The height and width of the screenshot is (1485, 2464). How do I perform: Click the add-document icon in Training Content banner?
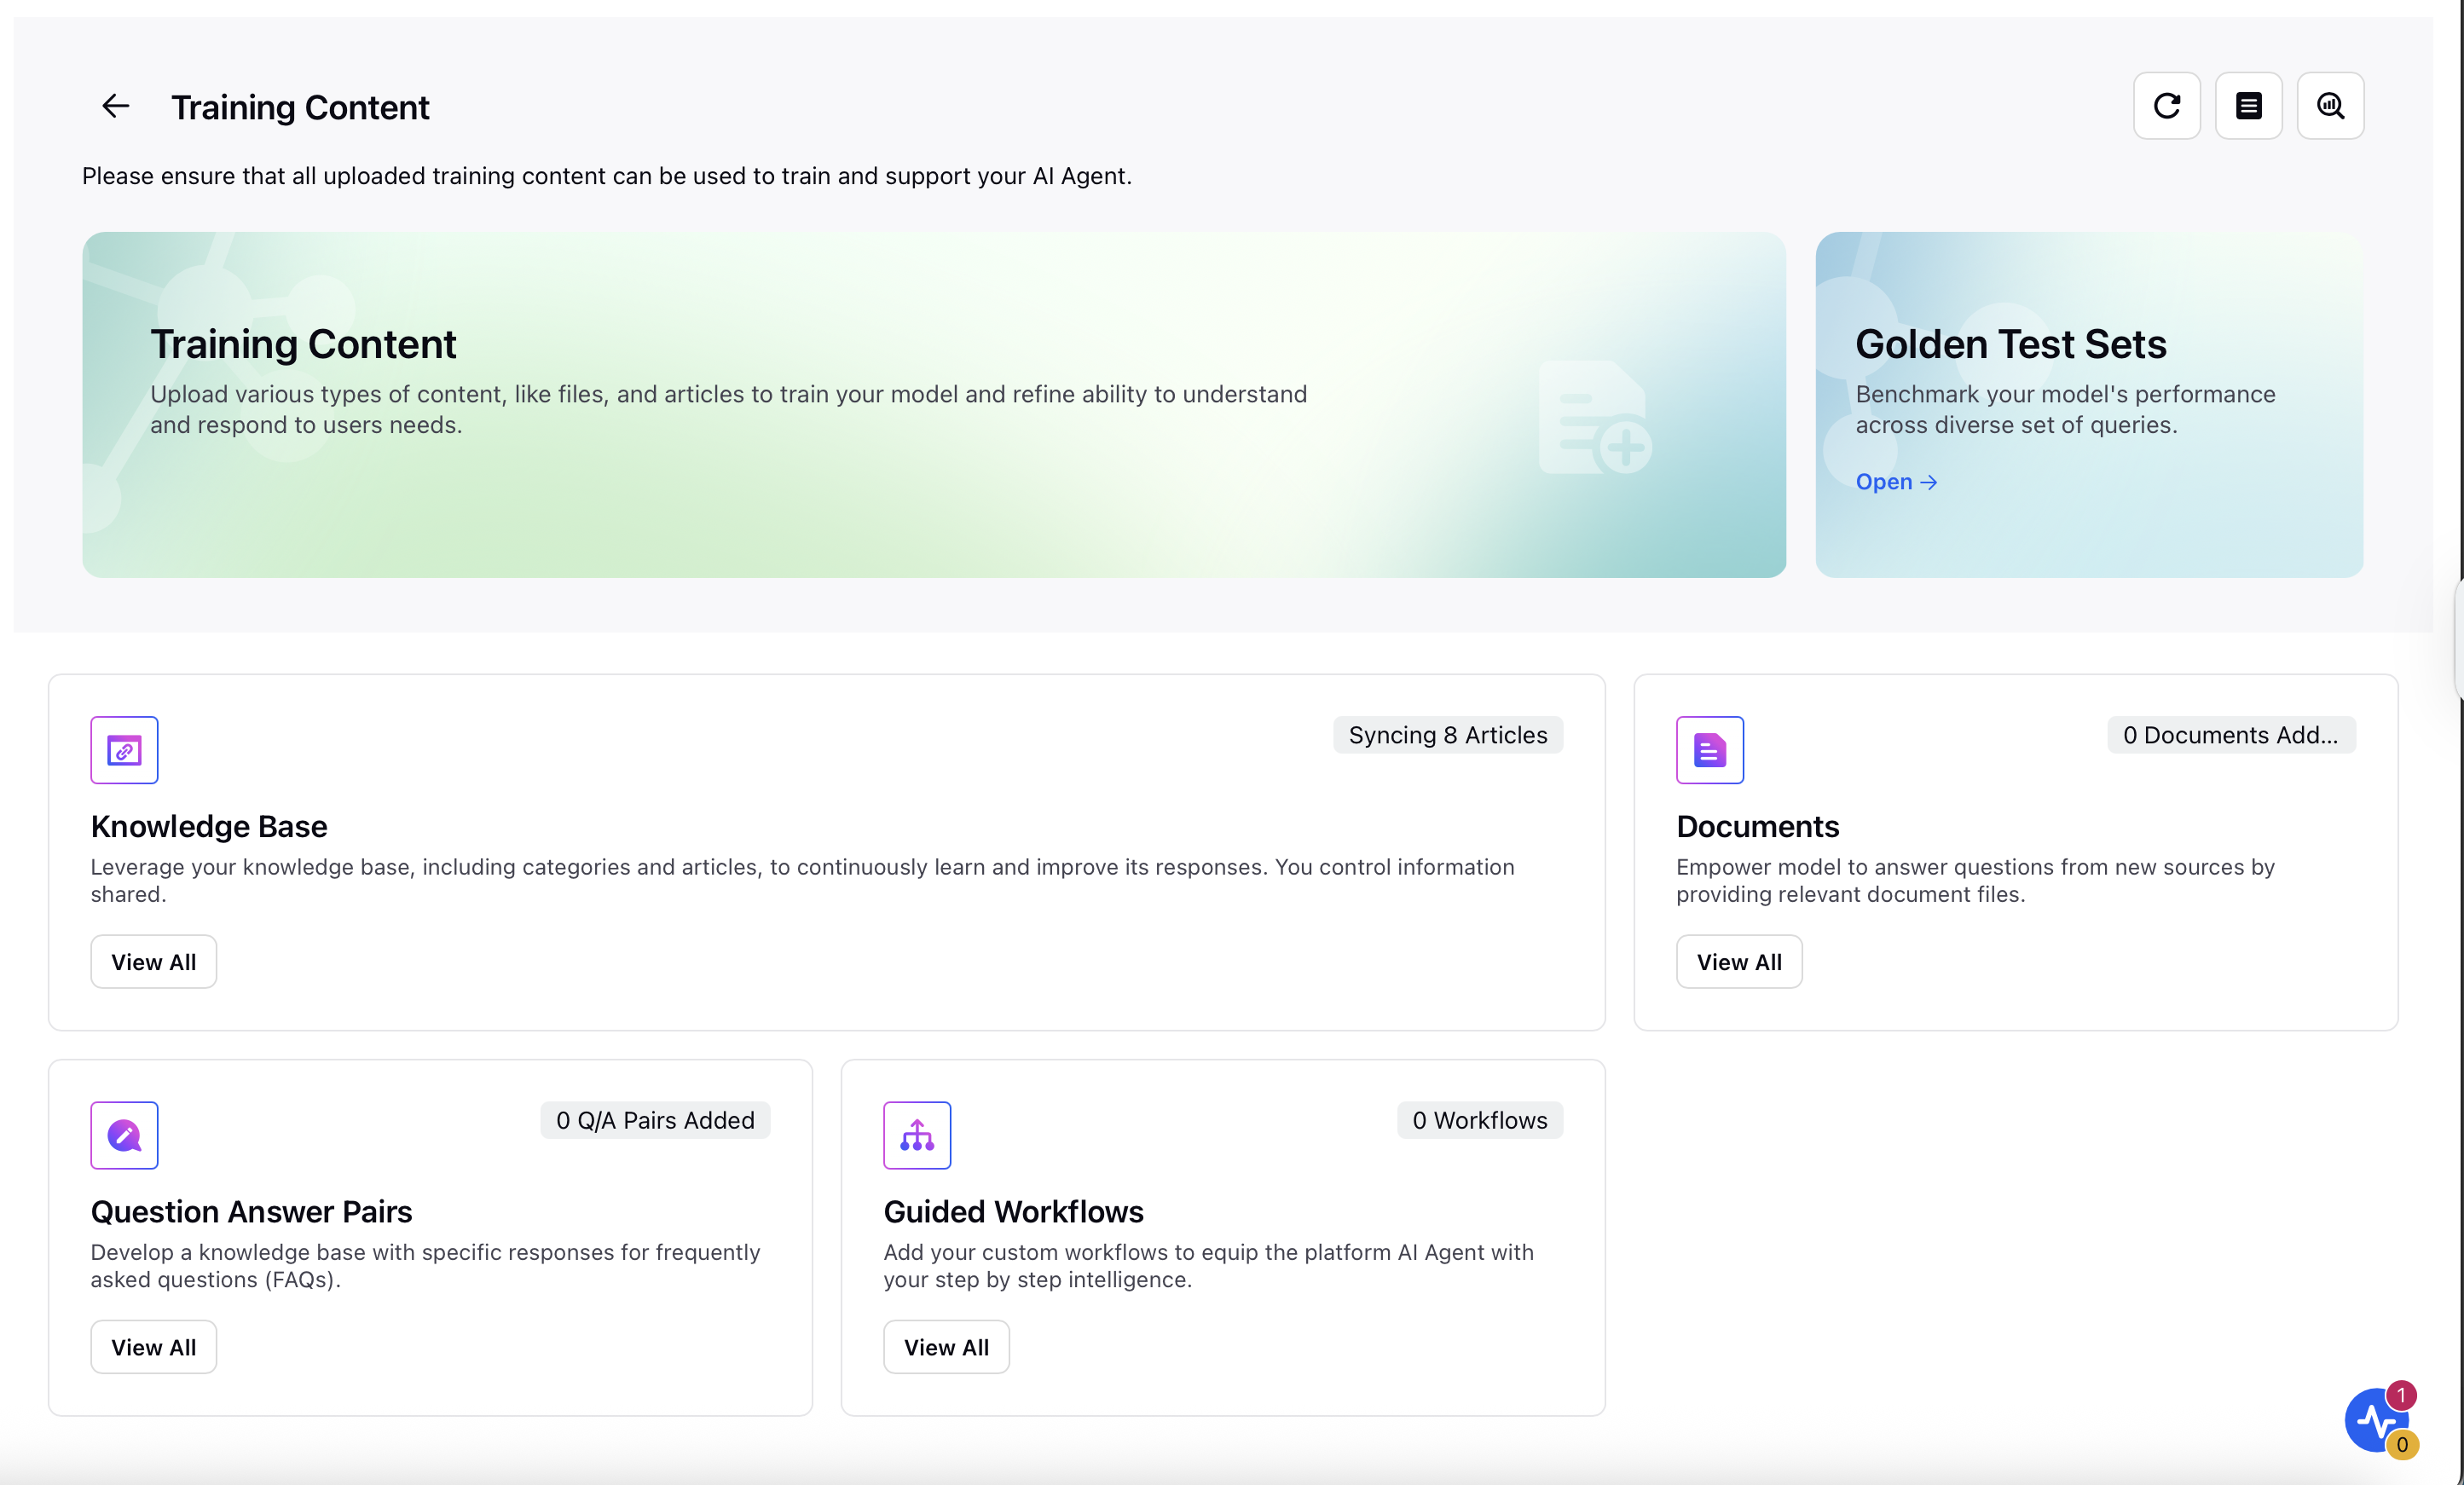(x=1594, y=417)
